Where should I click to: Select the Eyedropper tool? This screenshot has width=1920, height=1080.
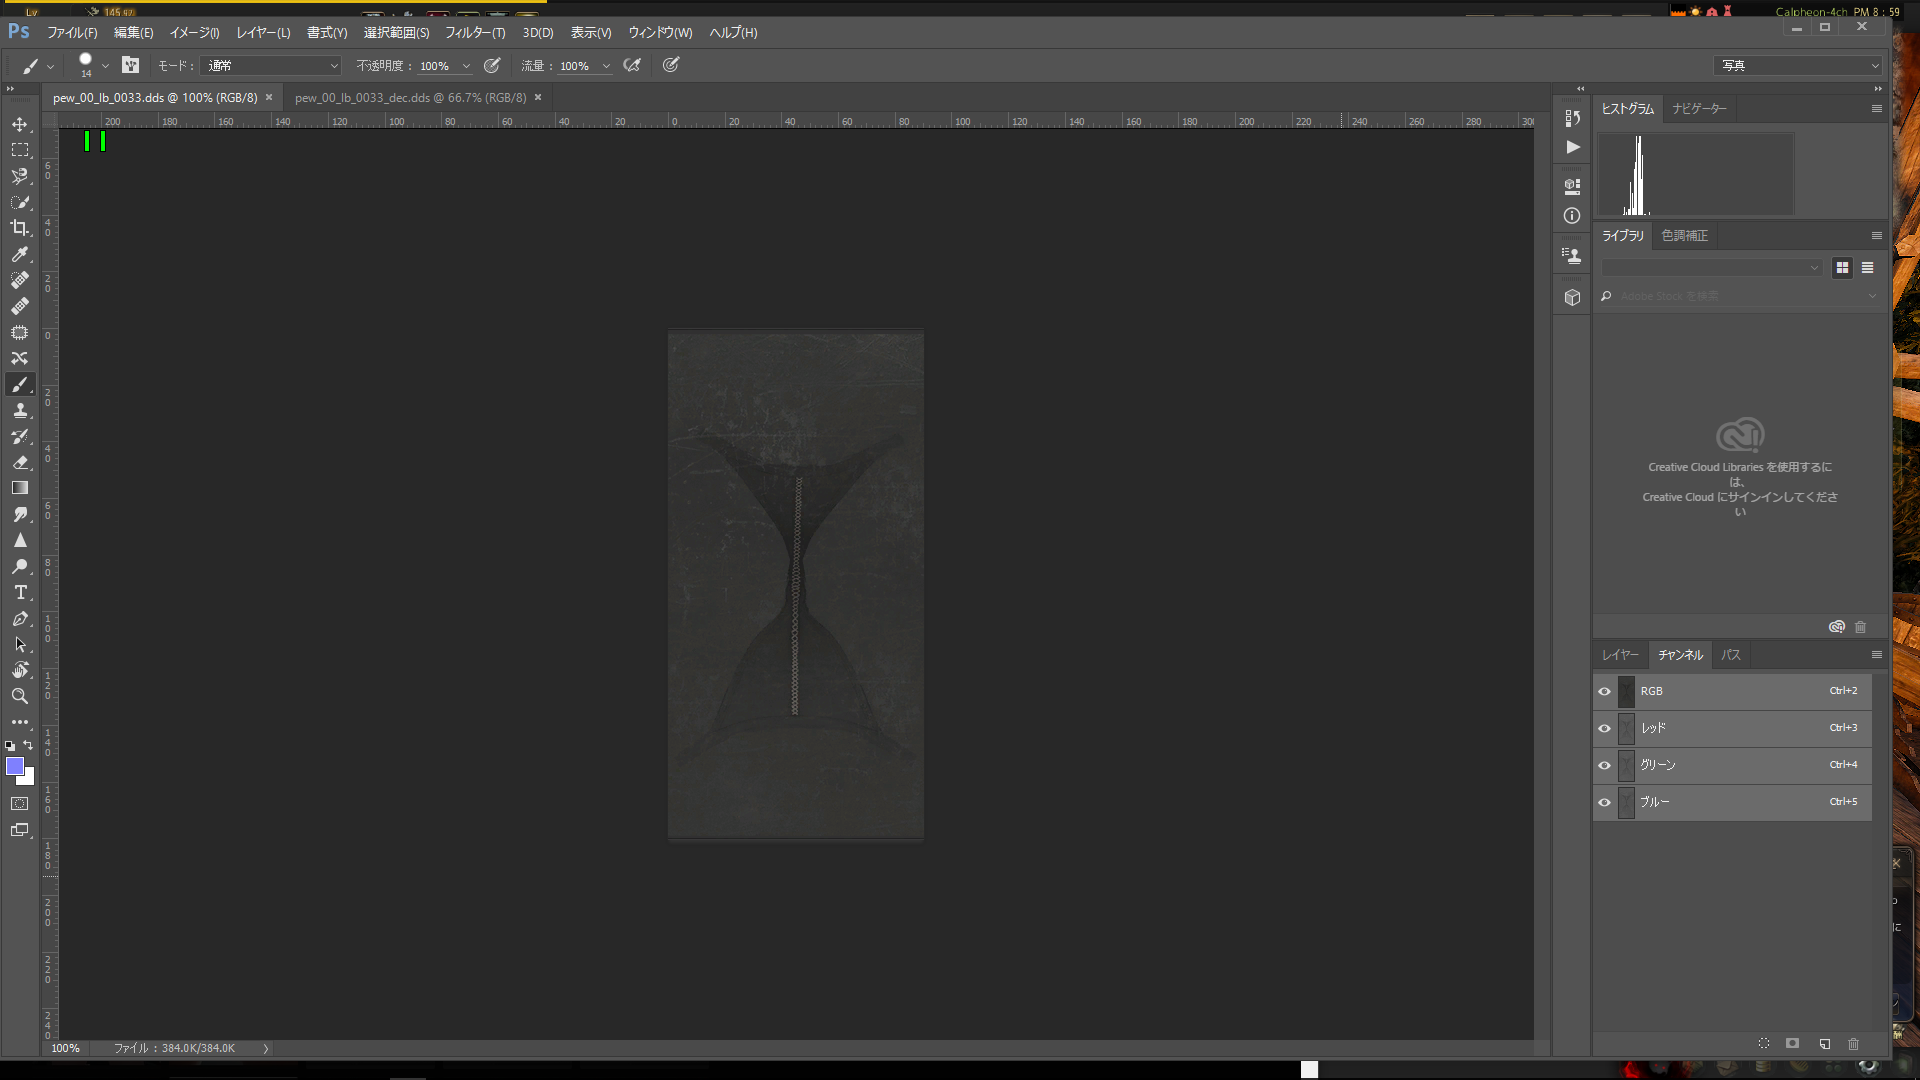tap(19, 254)
